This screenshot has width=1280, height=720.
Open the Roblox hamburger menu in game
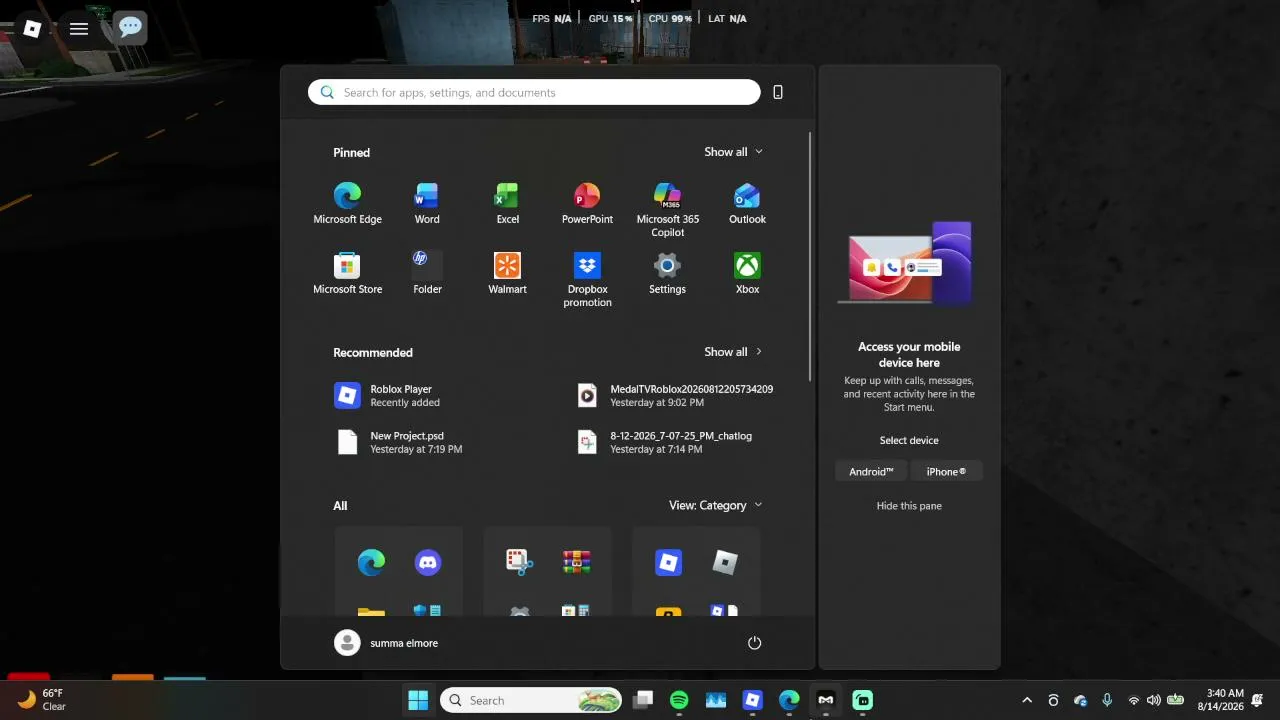tap(79, 29)
